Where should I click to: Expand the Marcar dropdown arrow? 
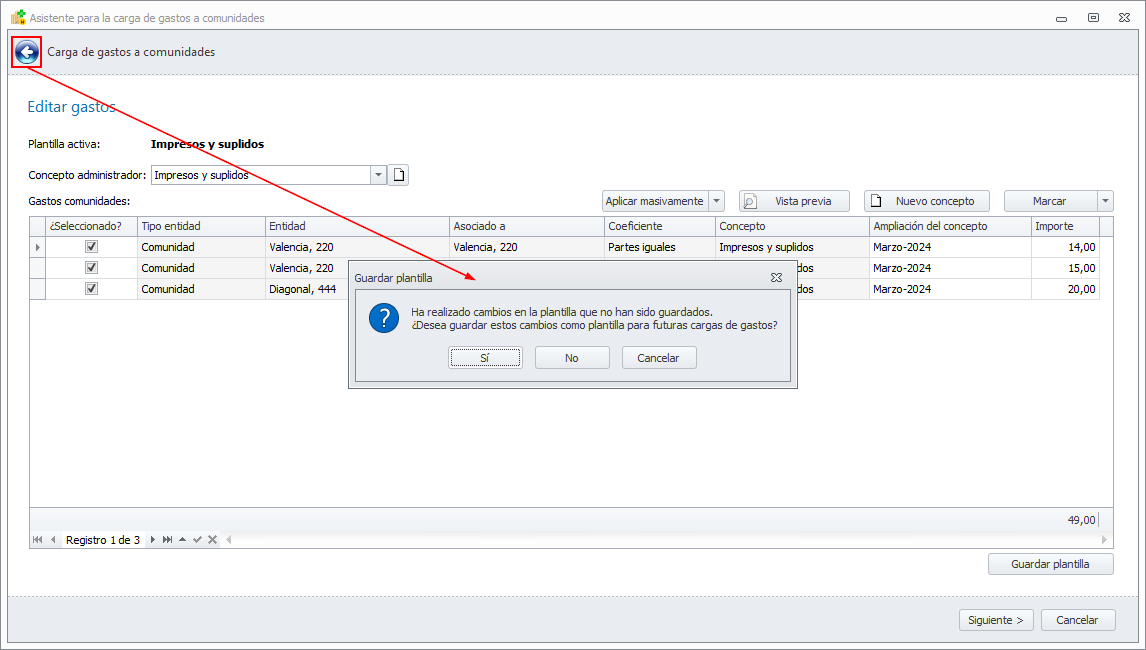click(1105, 201)
